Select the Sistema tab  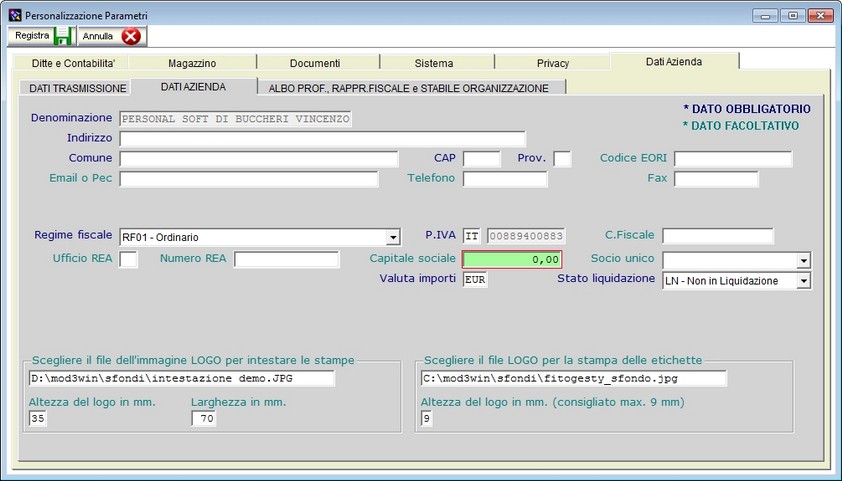434,63
